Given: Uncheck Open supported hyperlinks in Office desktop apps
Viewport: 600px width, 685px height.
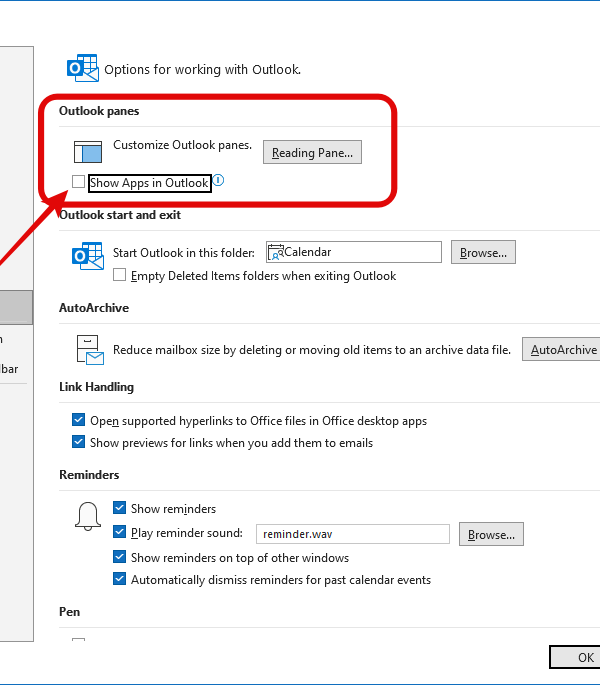Looking at the screenshot, I should tap(78, 420).
